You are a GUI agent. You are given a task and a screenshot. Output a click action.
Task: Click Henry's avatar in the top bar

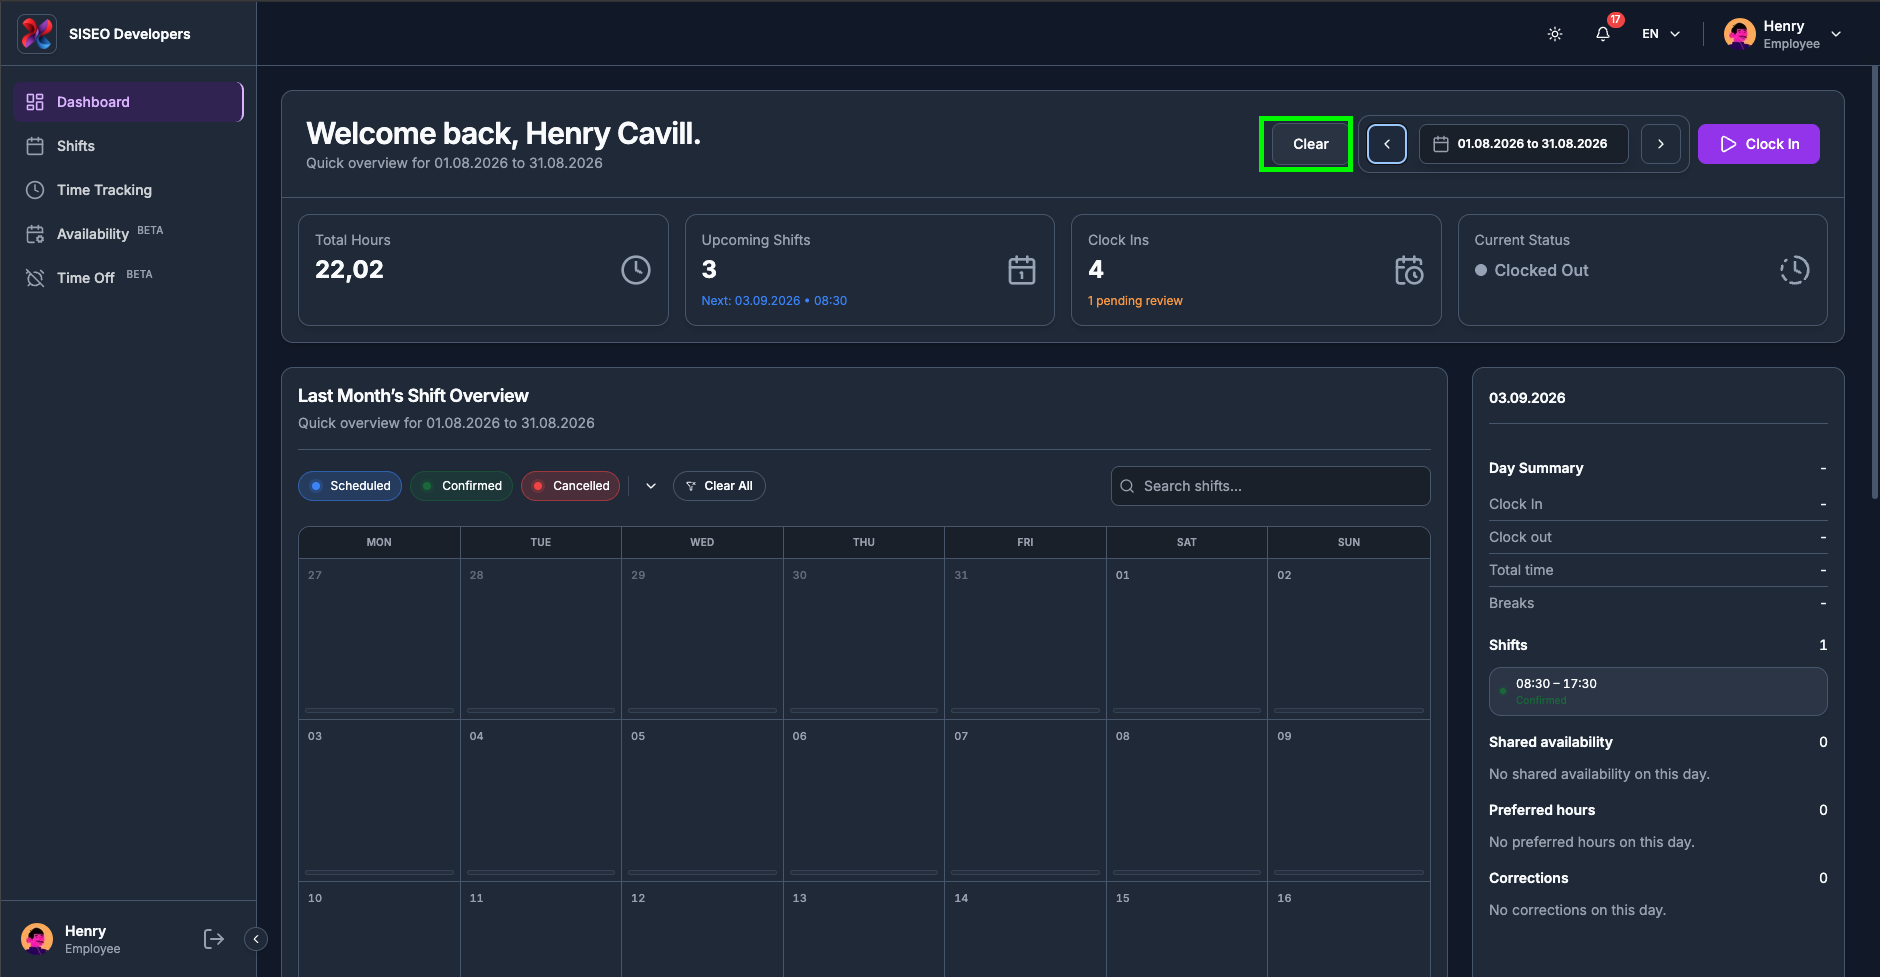click(x=1740, y=34)
